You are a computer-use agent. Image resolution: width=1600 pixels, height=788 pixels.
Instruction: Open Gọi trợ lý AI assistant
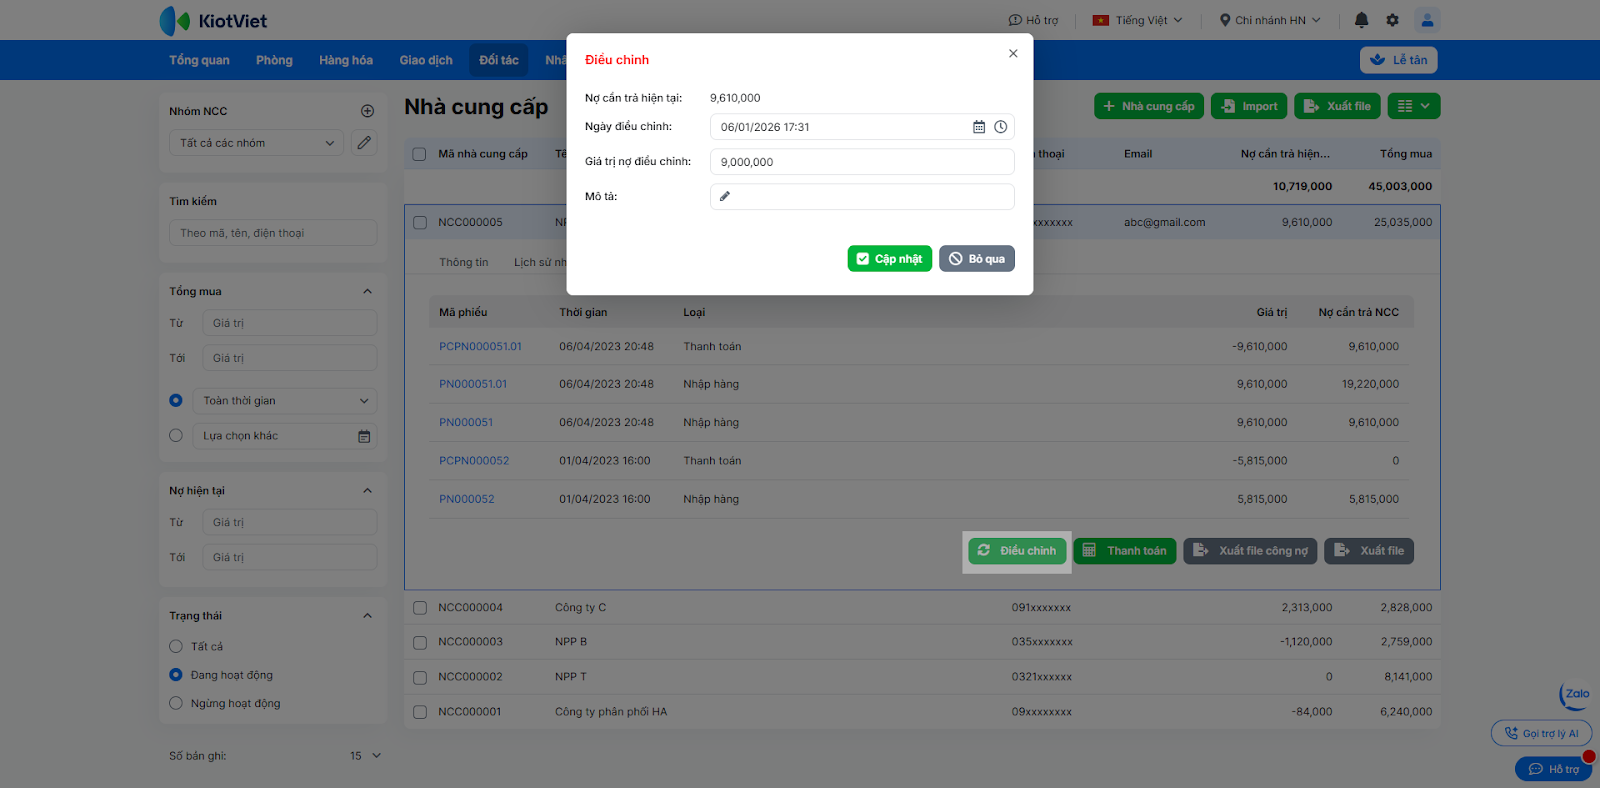1541,733
